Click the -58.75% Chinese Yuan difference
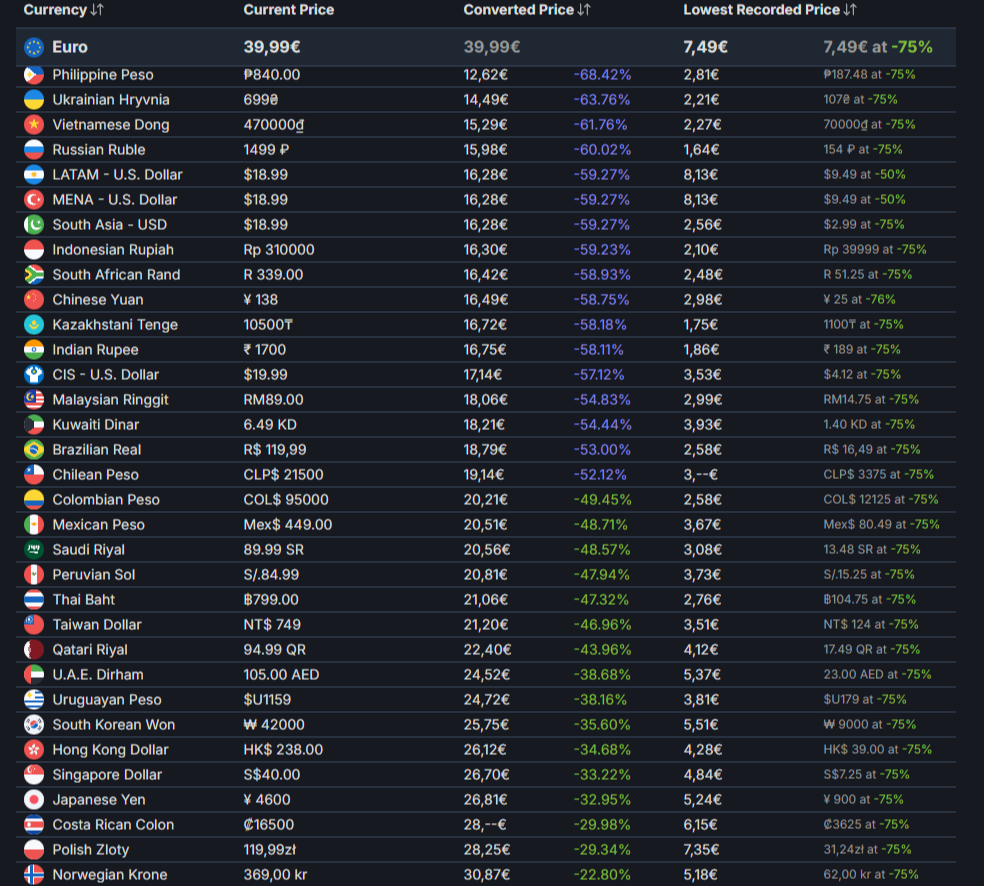Image resolution: width=984 pixels, height=886 pixels. point(601,300)
